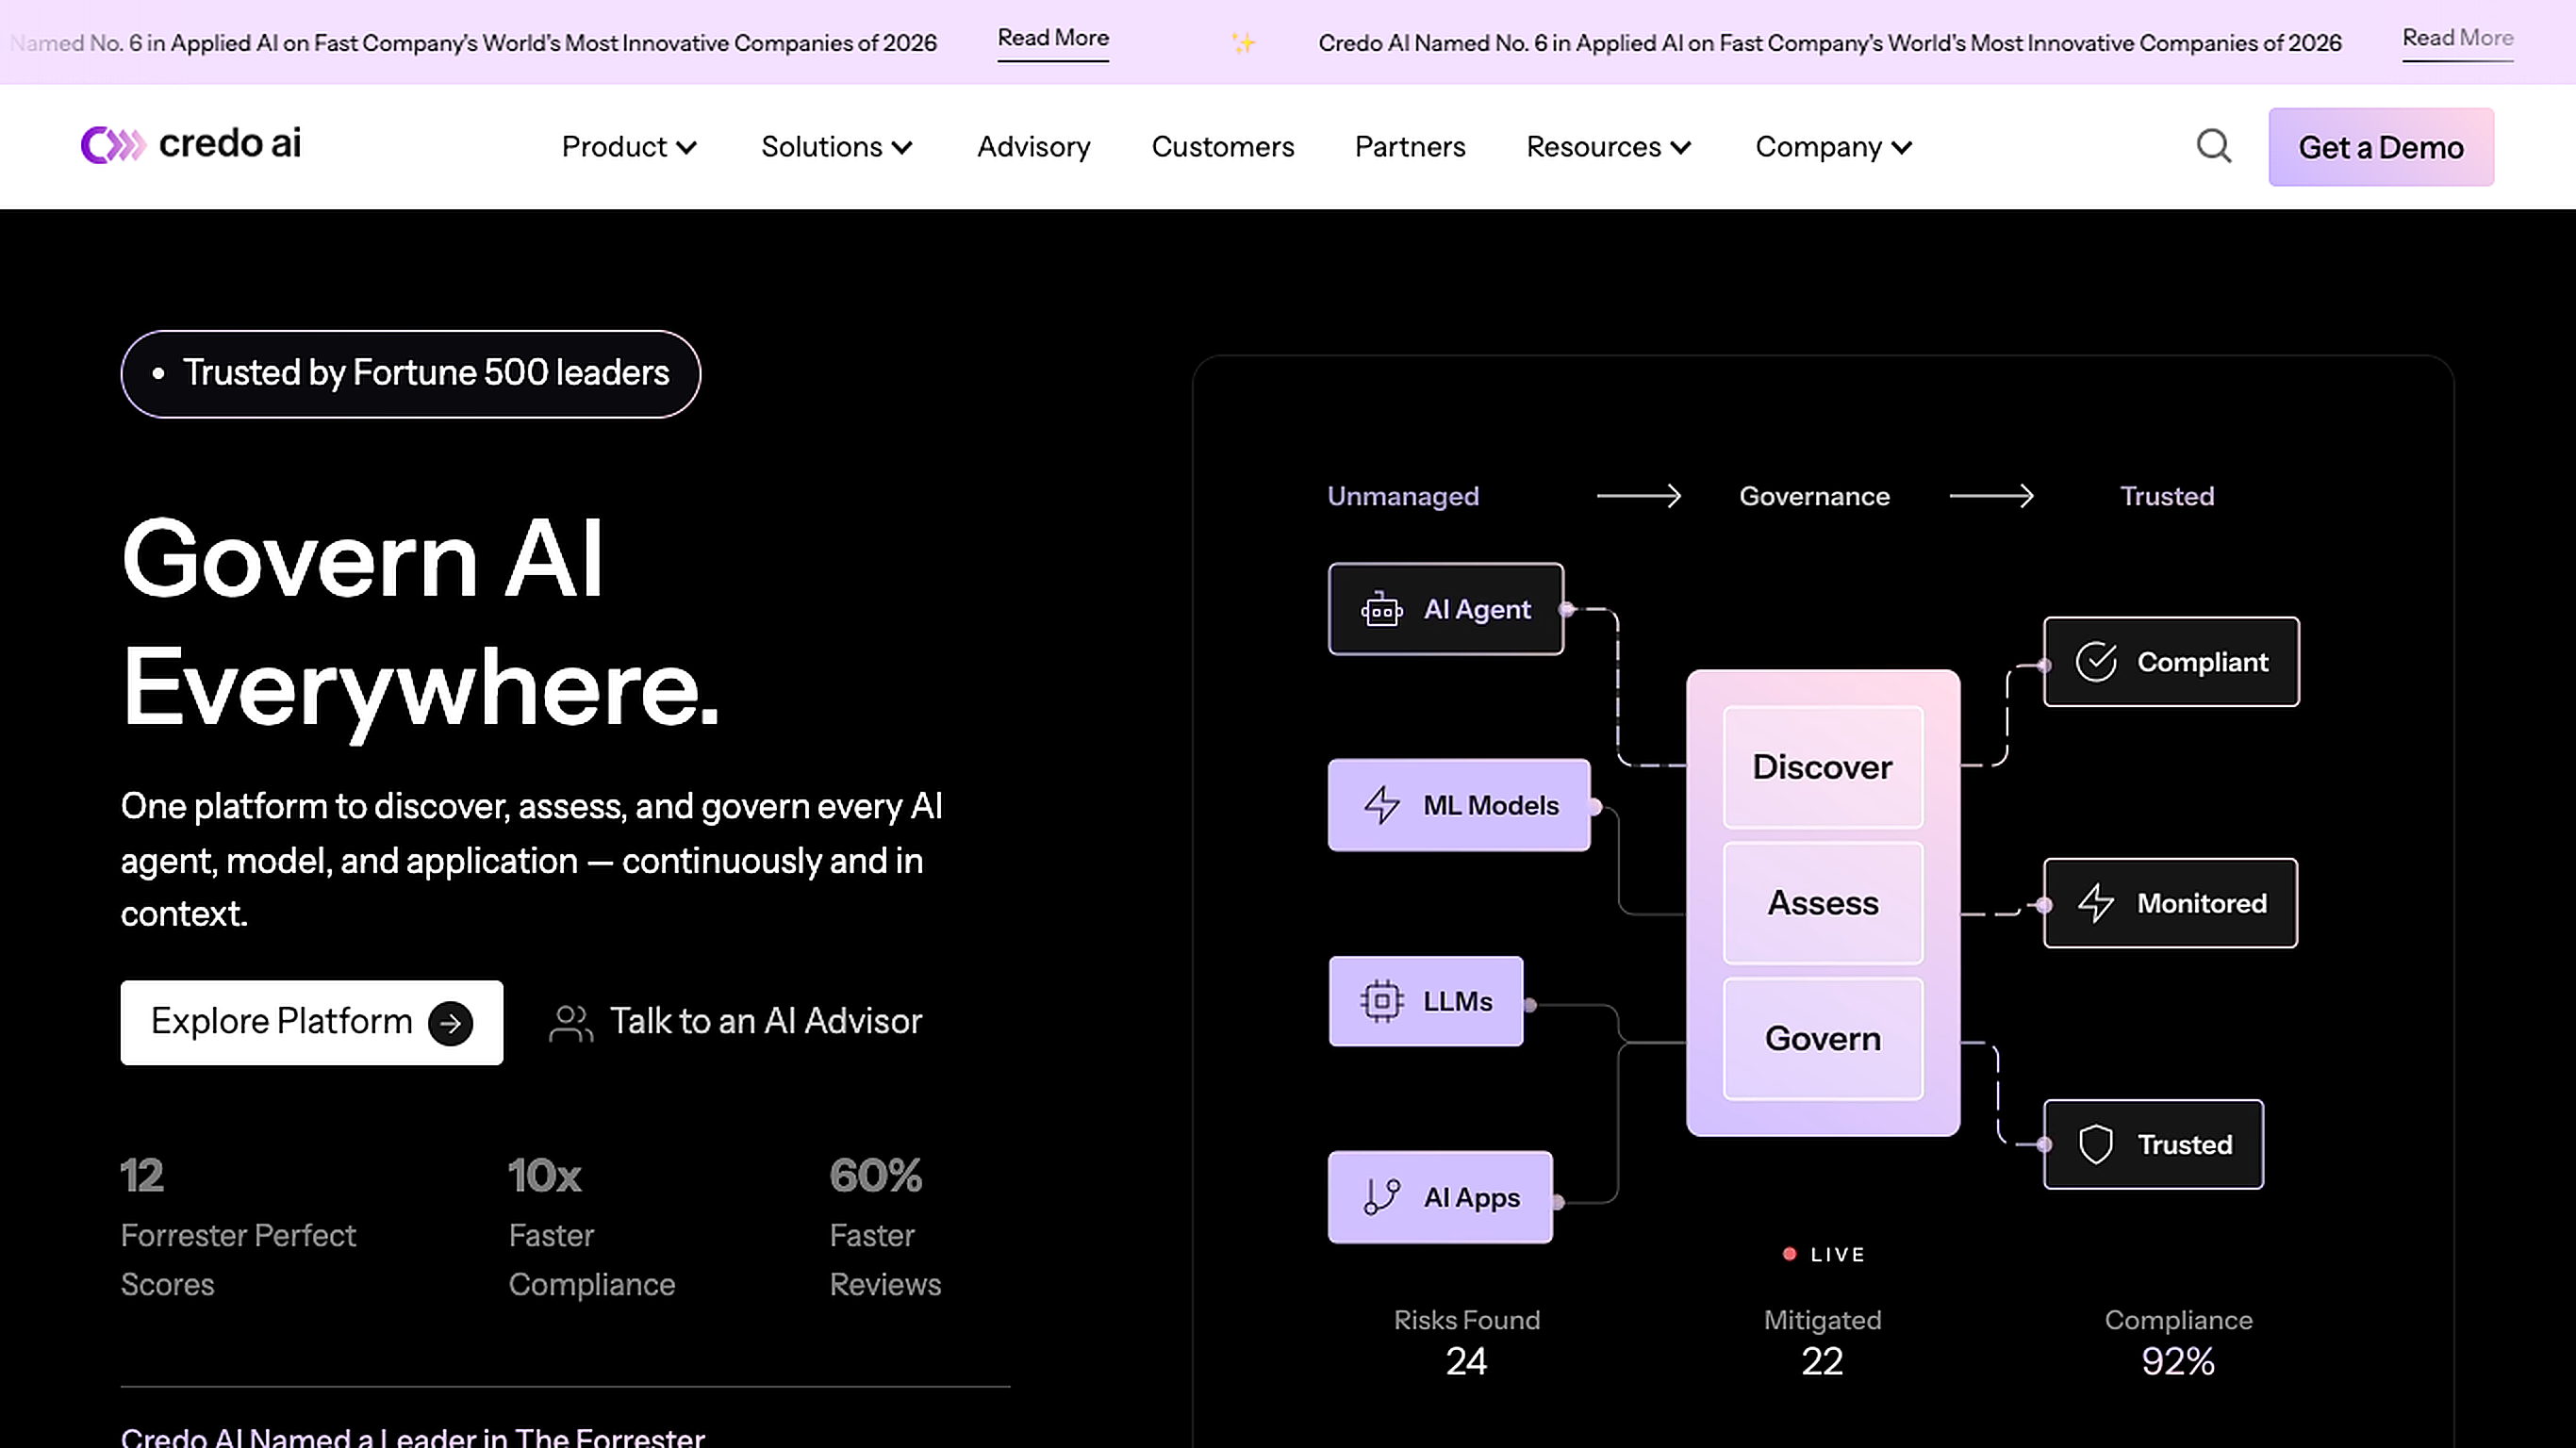The image size is (2576, 1448).
Task: Click the red LIVE indicator dot
Action: pyautogui.click(x=1789, y=1254)
